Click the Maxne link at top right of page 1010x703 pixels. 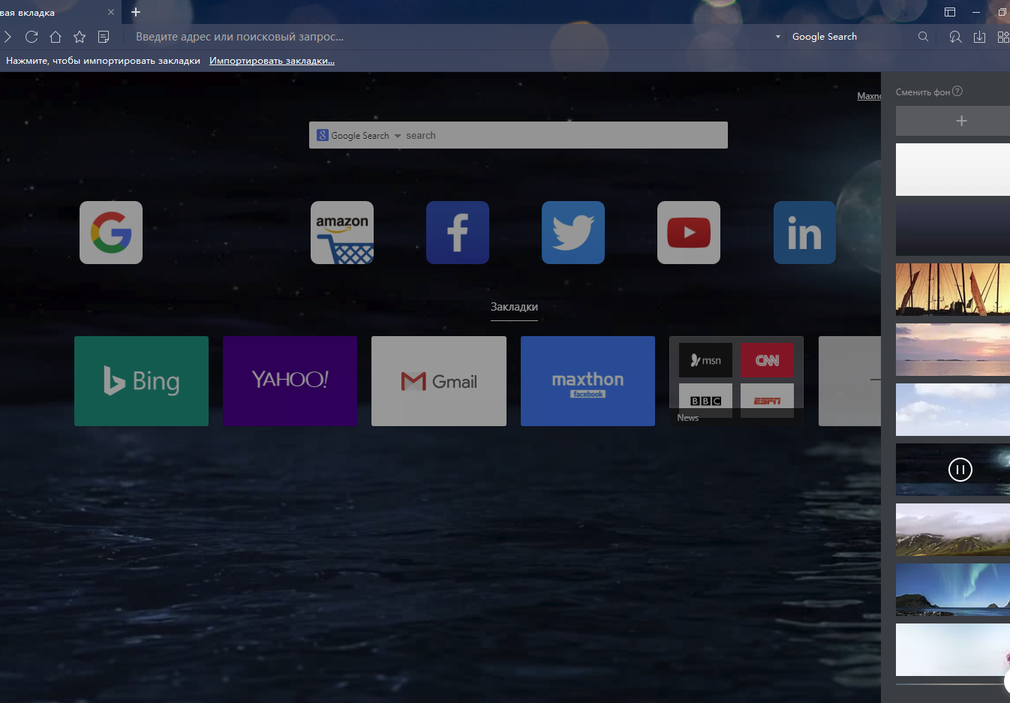pyautogui.click(x=869, y=96)
